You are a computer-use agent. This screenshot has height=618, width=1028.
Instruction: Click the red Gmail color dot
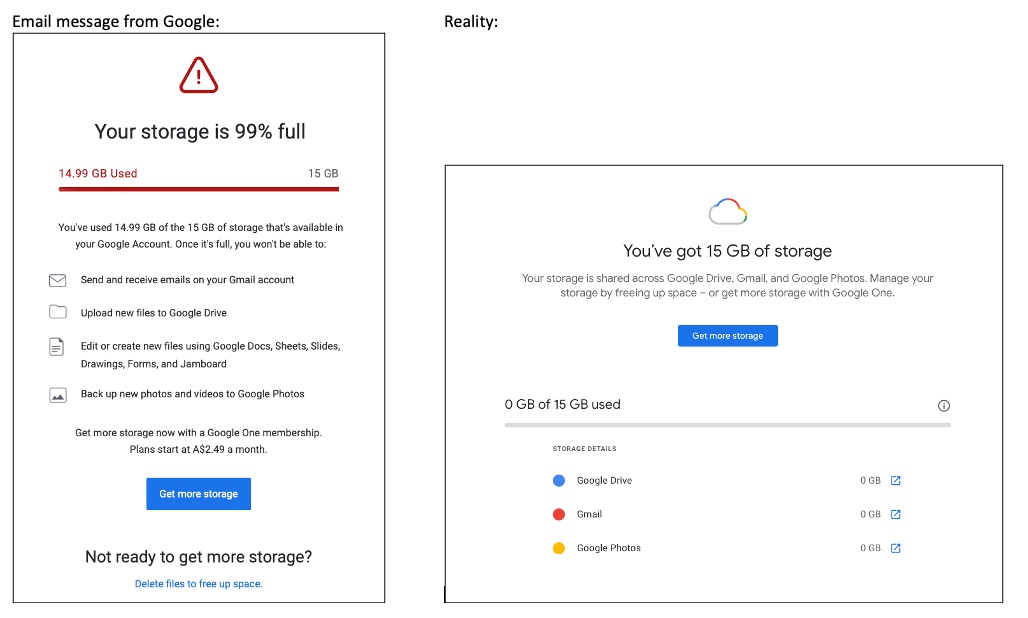tap(559, 515)
